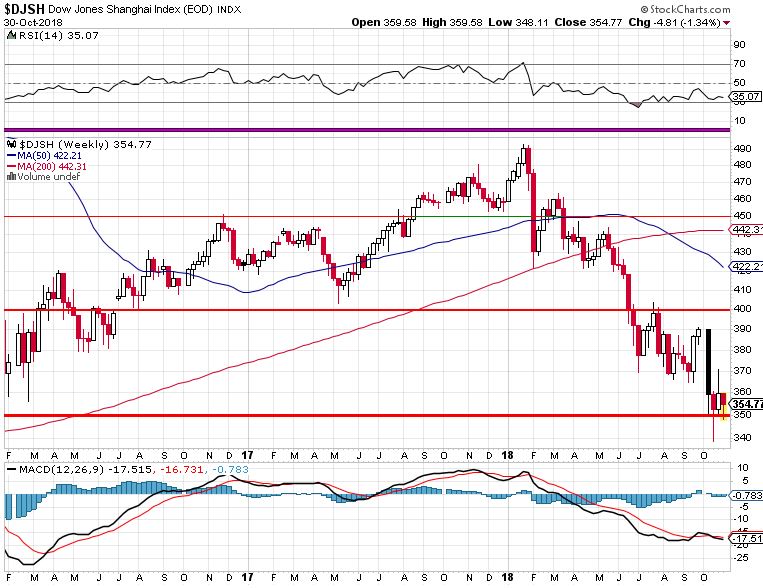Viewport: 763px width, 588px height.
Task: Click the candlestick icon beside $DJSH (Weekly)
Action: pos(10,145)
